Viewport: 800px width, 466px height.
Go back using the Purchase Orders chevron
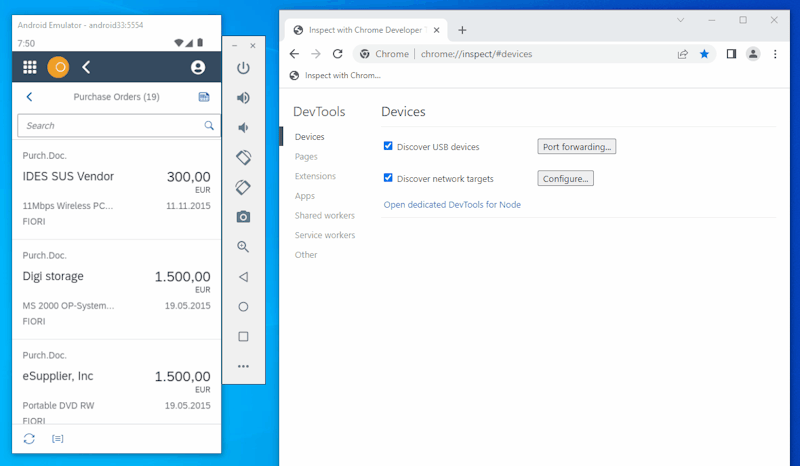point(29,97)
